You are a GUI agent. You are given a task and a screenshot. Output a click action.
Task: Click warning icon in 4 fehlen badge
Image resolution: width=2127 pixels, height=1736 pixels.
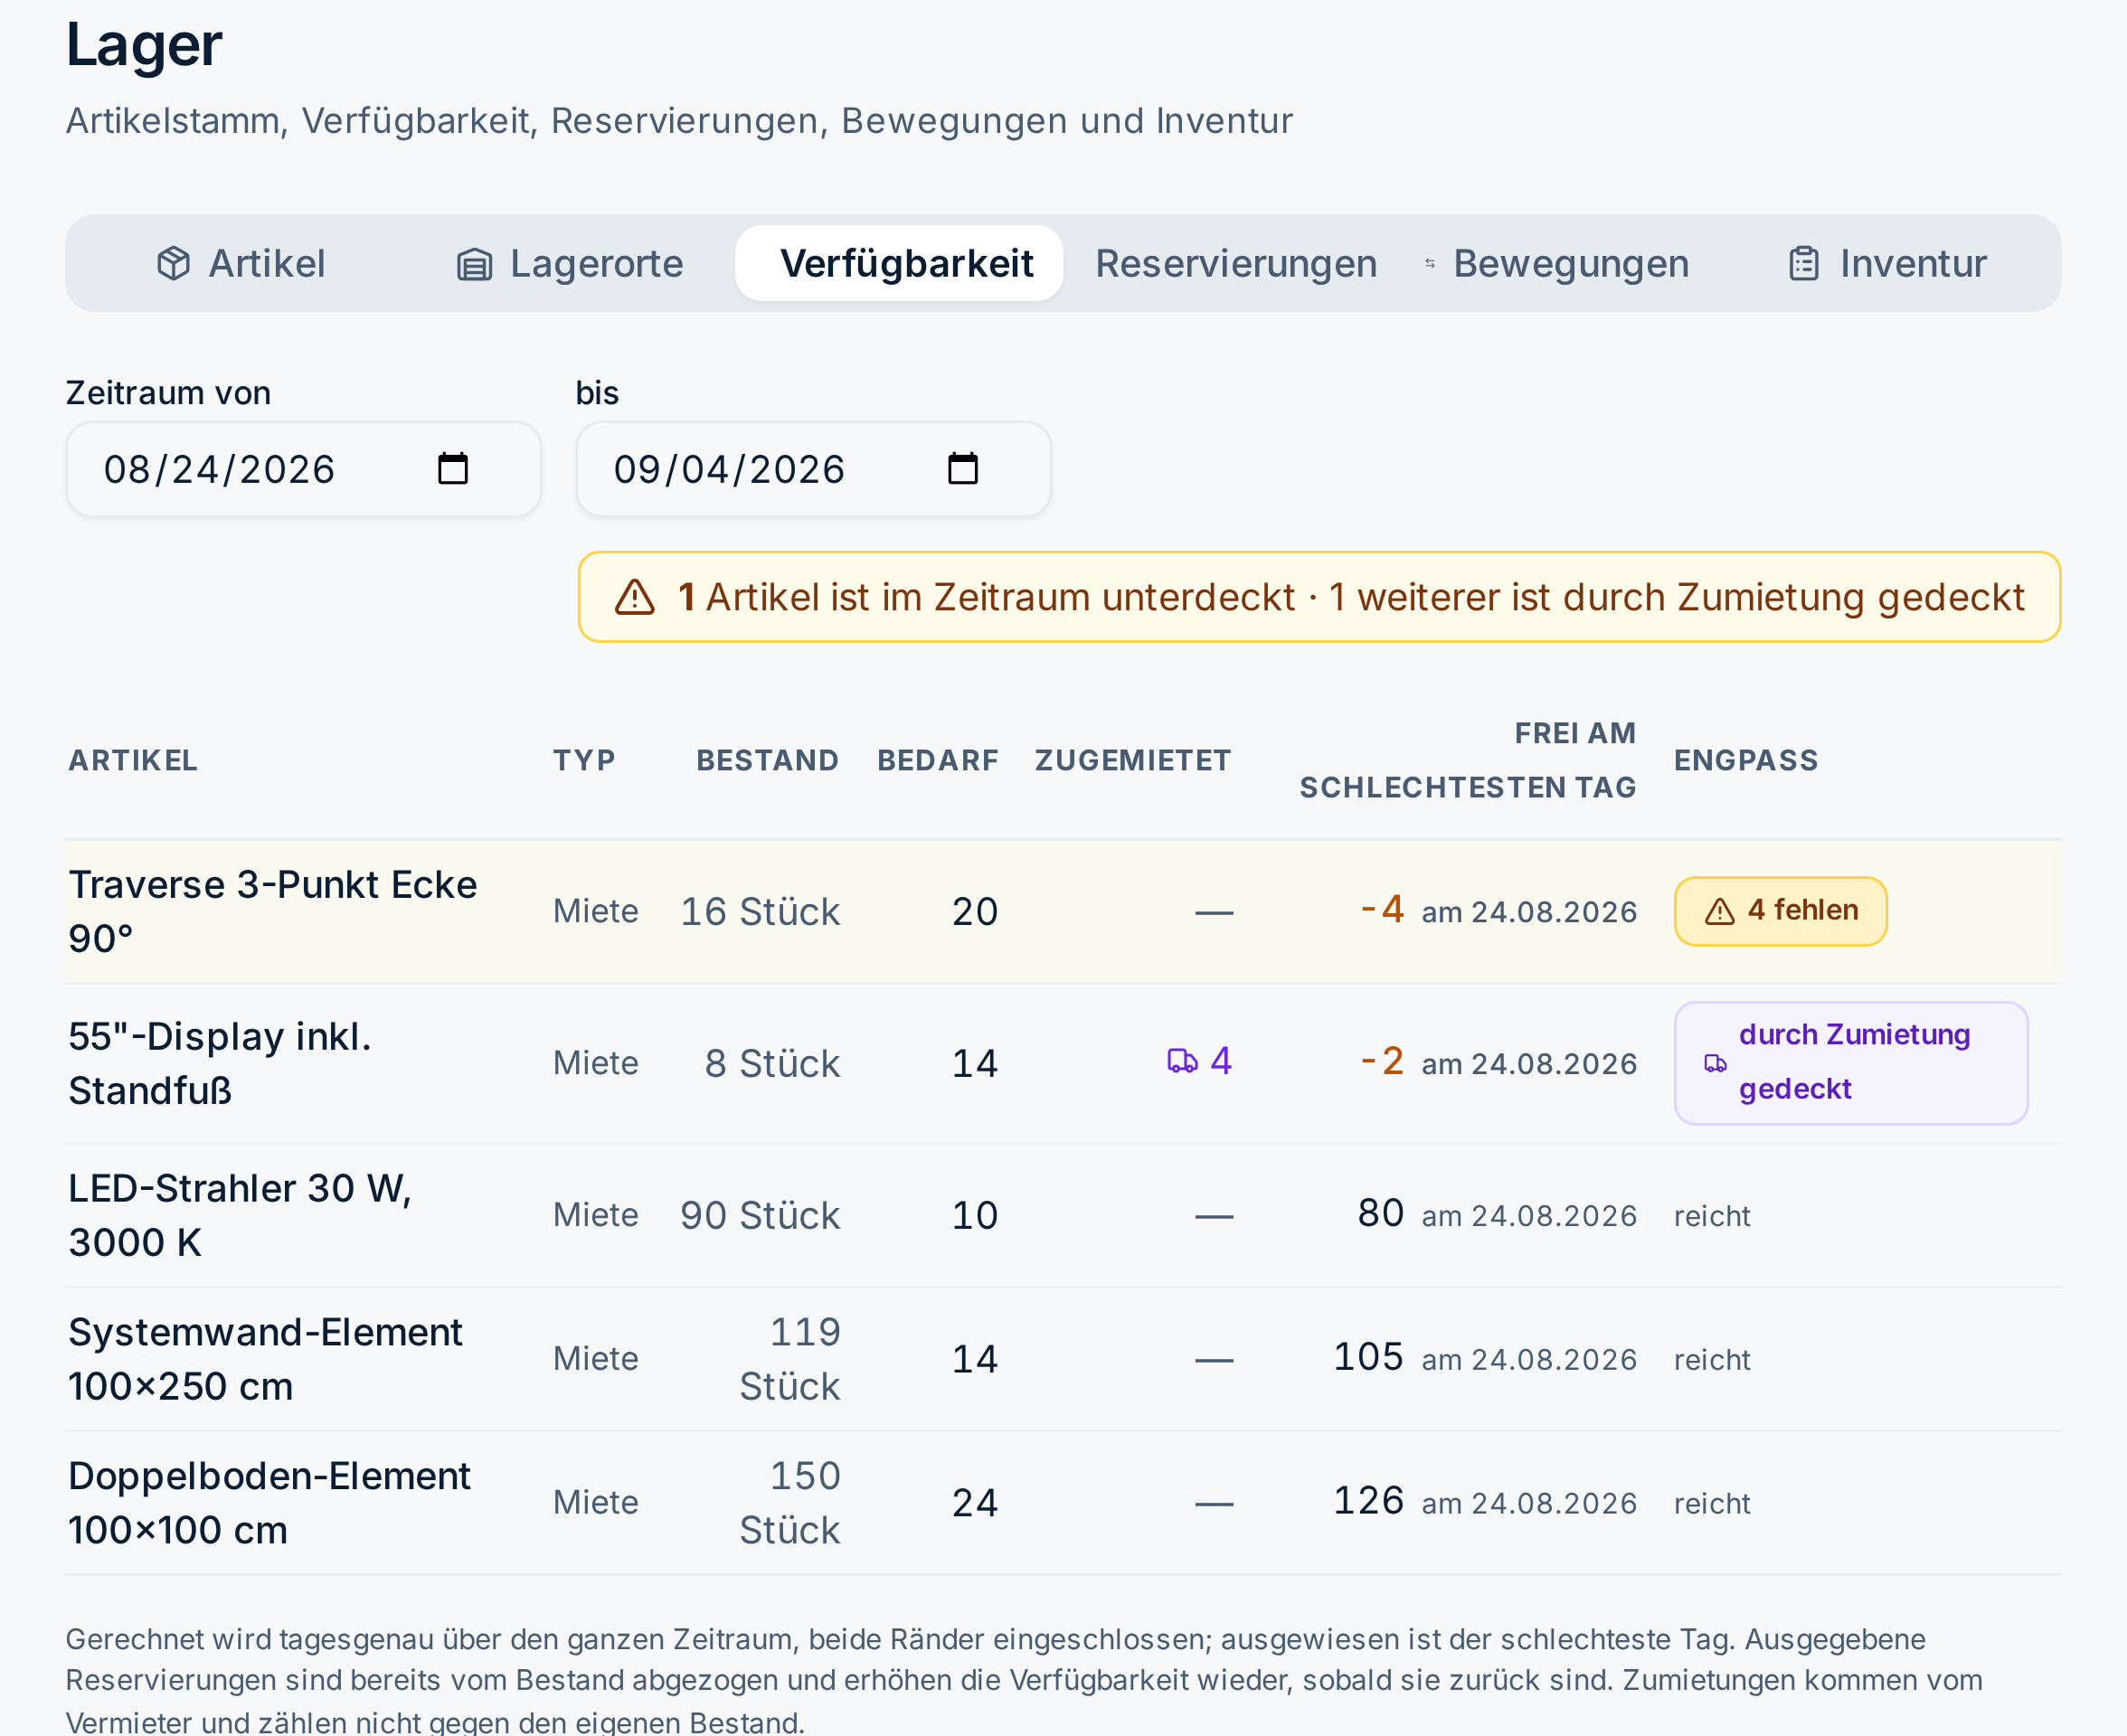pyautogui.click(x=1720, y=911)
